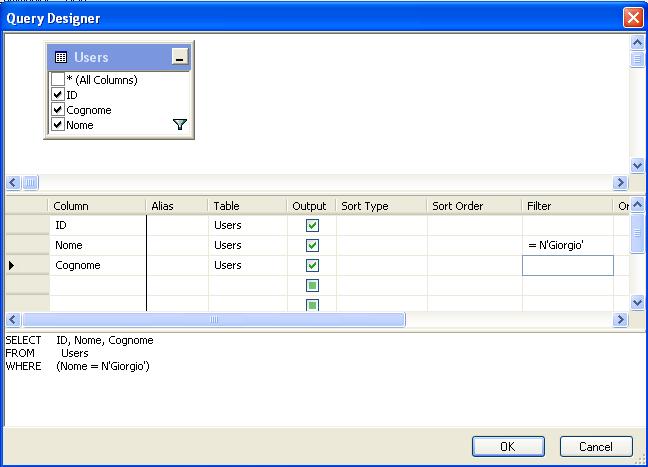Click grid pane scroll down arrow
The image size is (648, 467).
click(637, 303)
